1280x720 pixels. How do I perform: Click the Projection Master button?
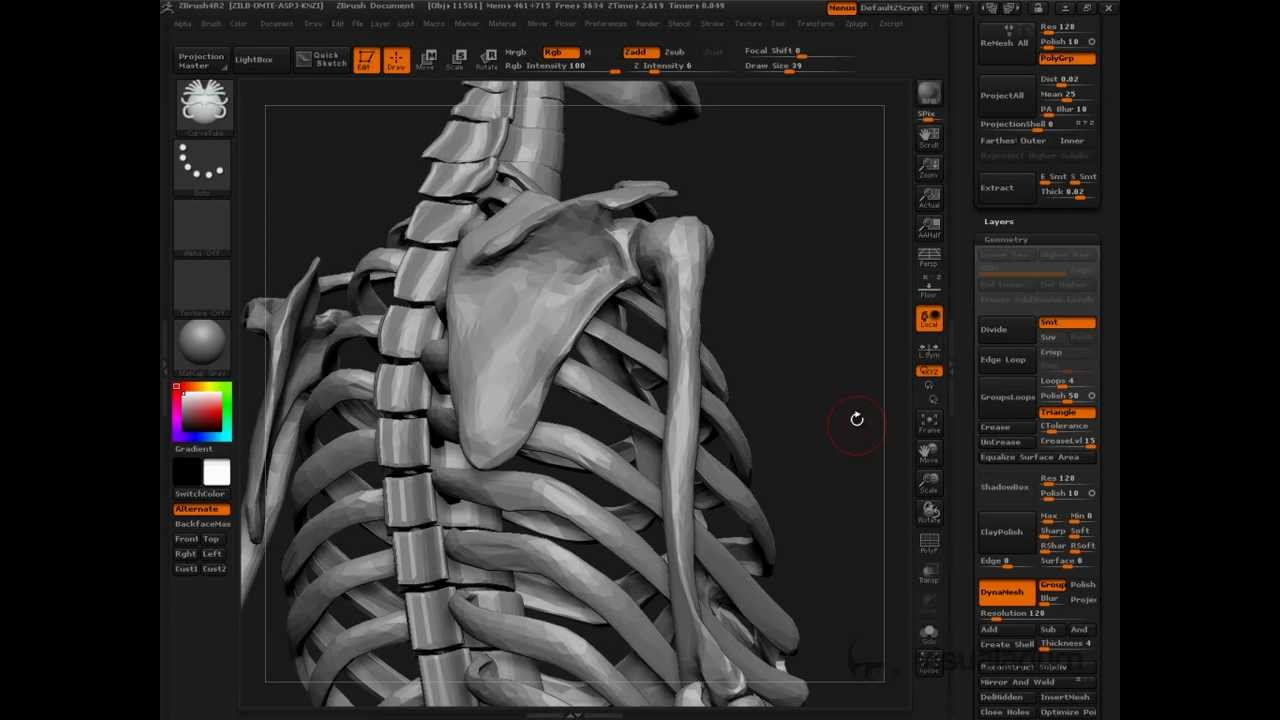pos(202,61)
